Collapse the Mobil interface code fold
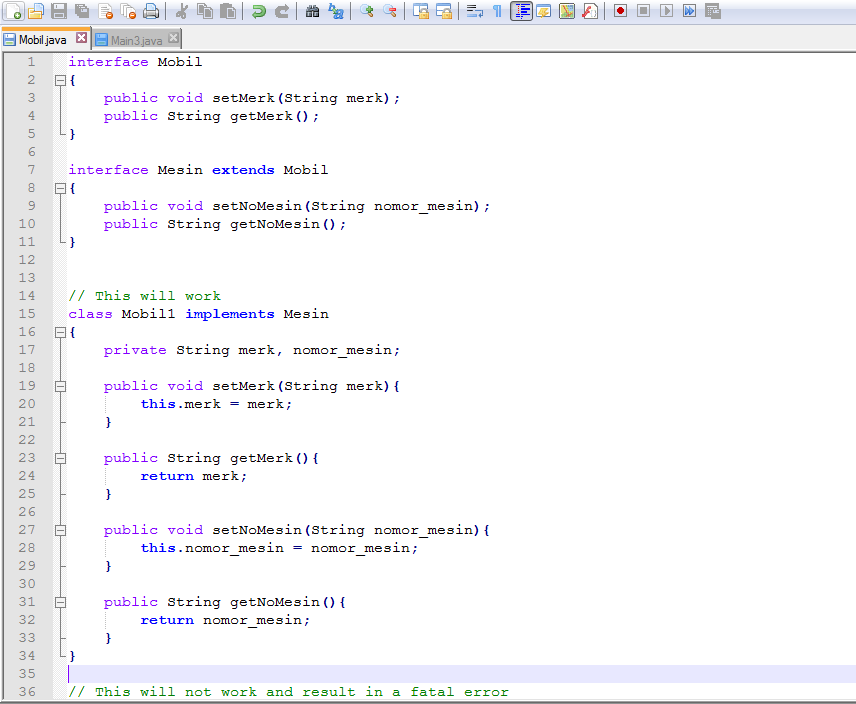 60,79
